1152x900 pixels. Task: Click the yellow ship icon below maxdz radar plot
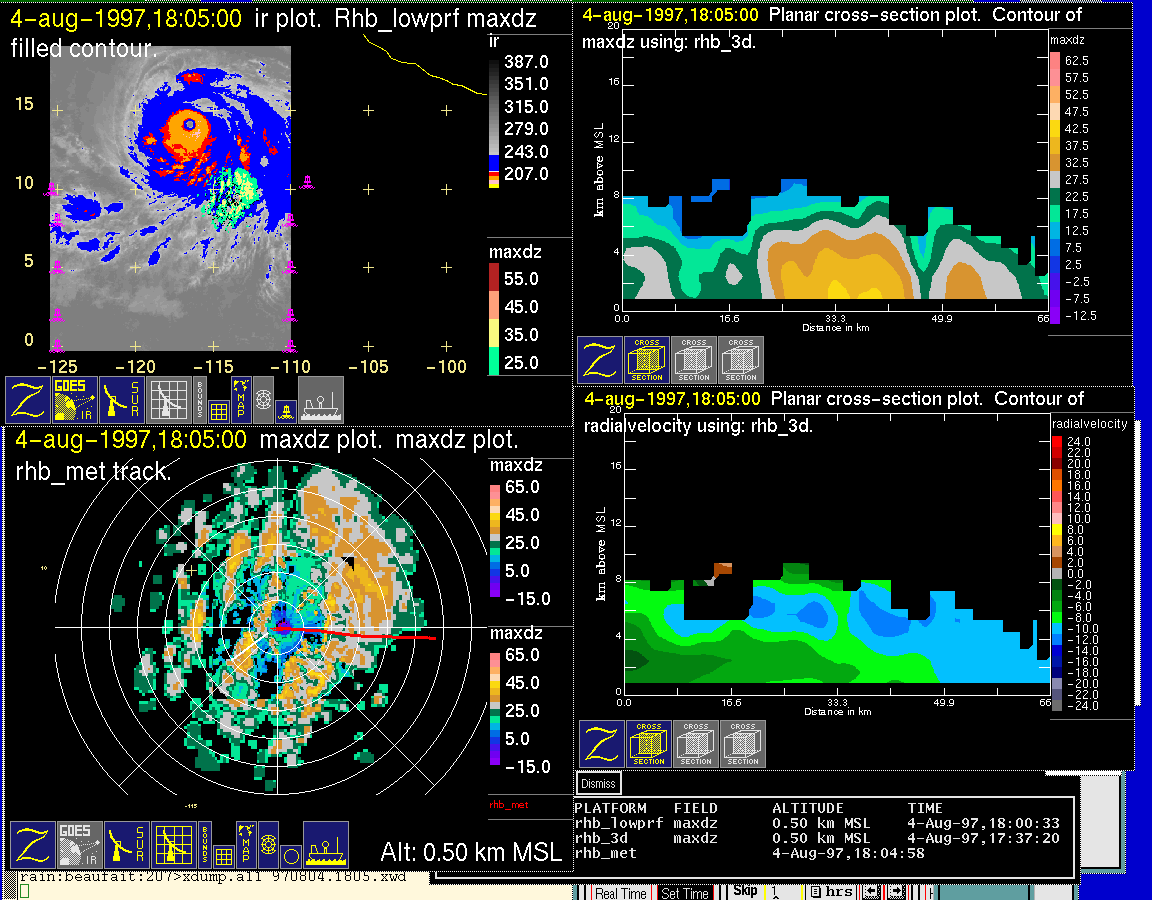pos(325,846)
